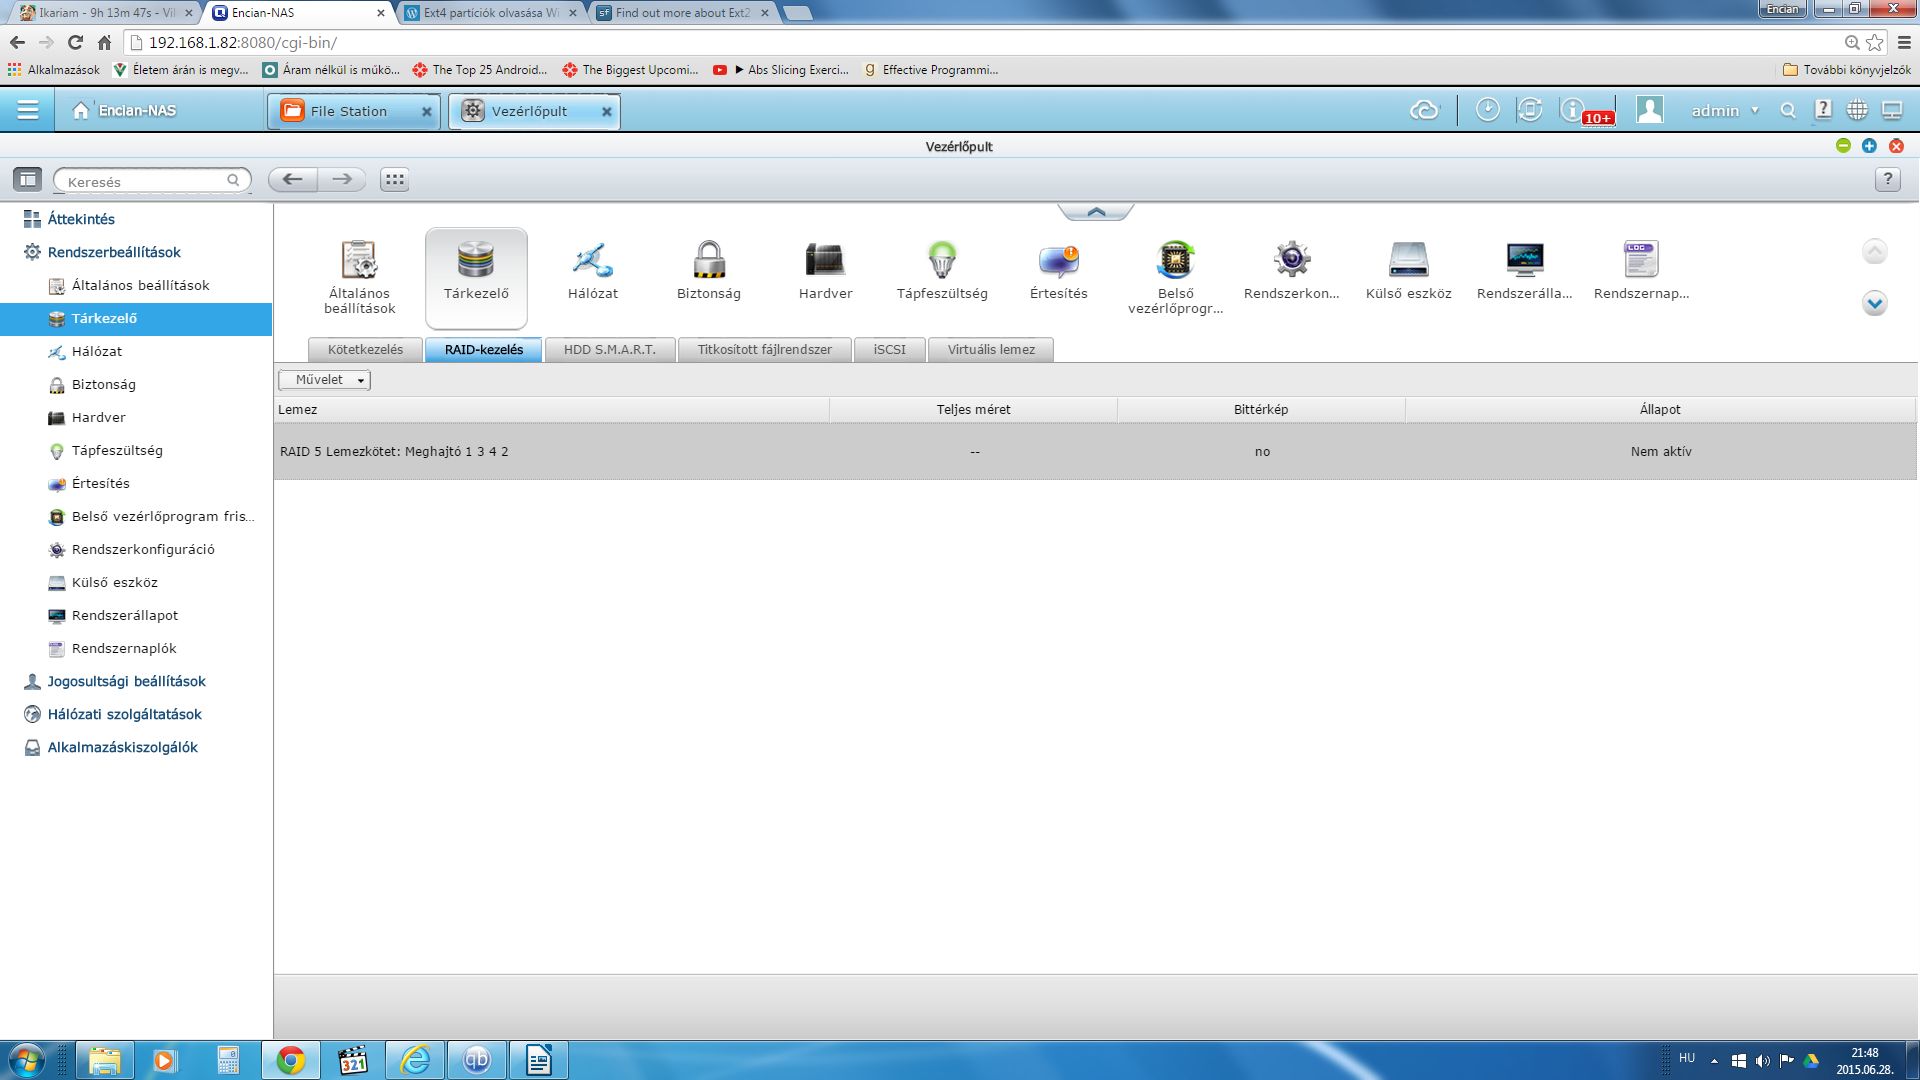Open the Hardver icon in top panel
The image size is (1920, 1080).
coord(825,261)
